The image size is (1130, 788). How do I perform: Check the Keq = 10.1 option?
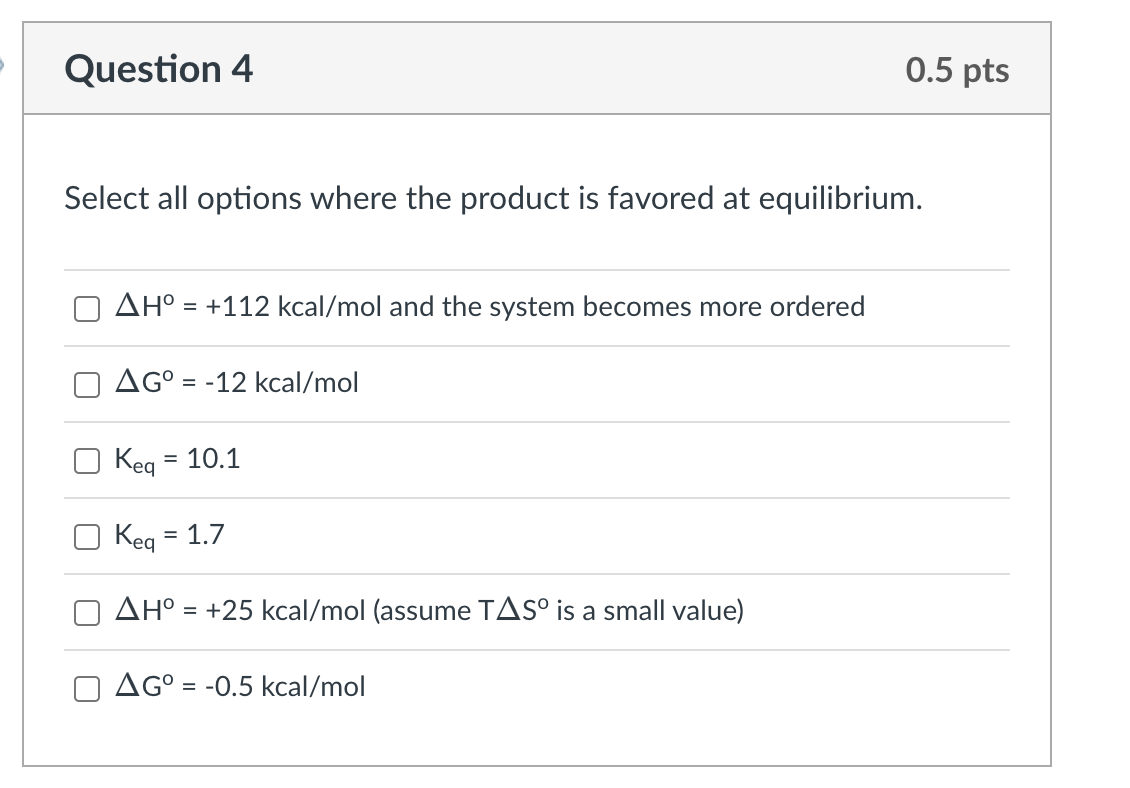[x=86, y=460]
